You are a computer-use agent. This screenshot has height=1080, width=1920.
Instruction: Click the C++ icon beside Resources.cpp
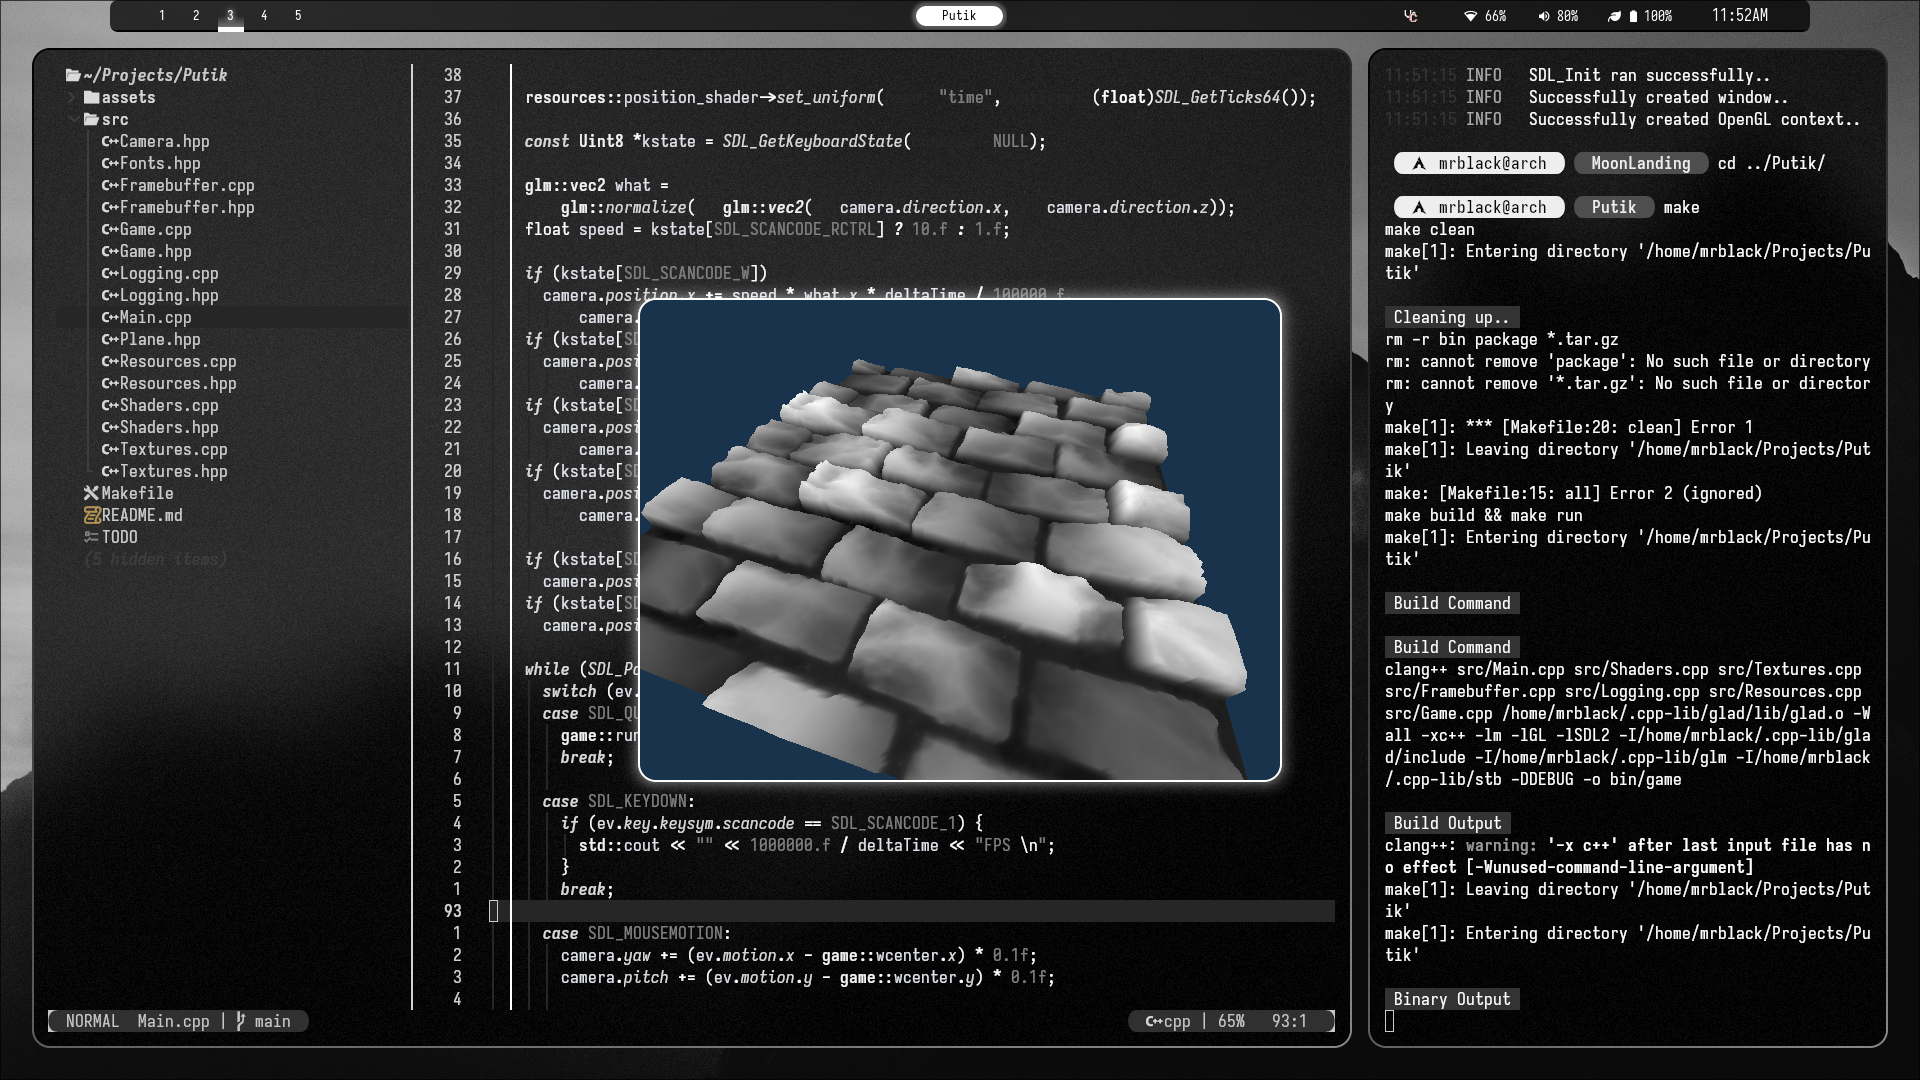pos(110,362)
